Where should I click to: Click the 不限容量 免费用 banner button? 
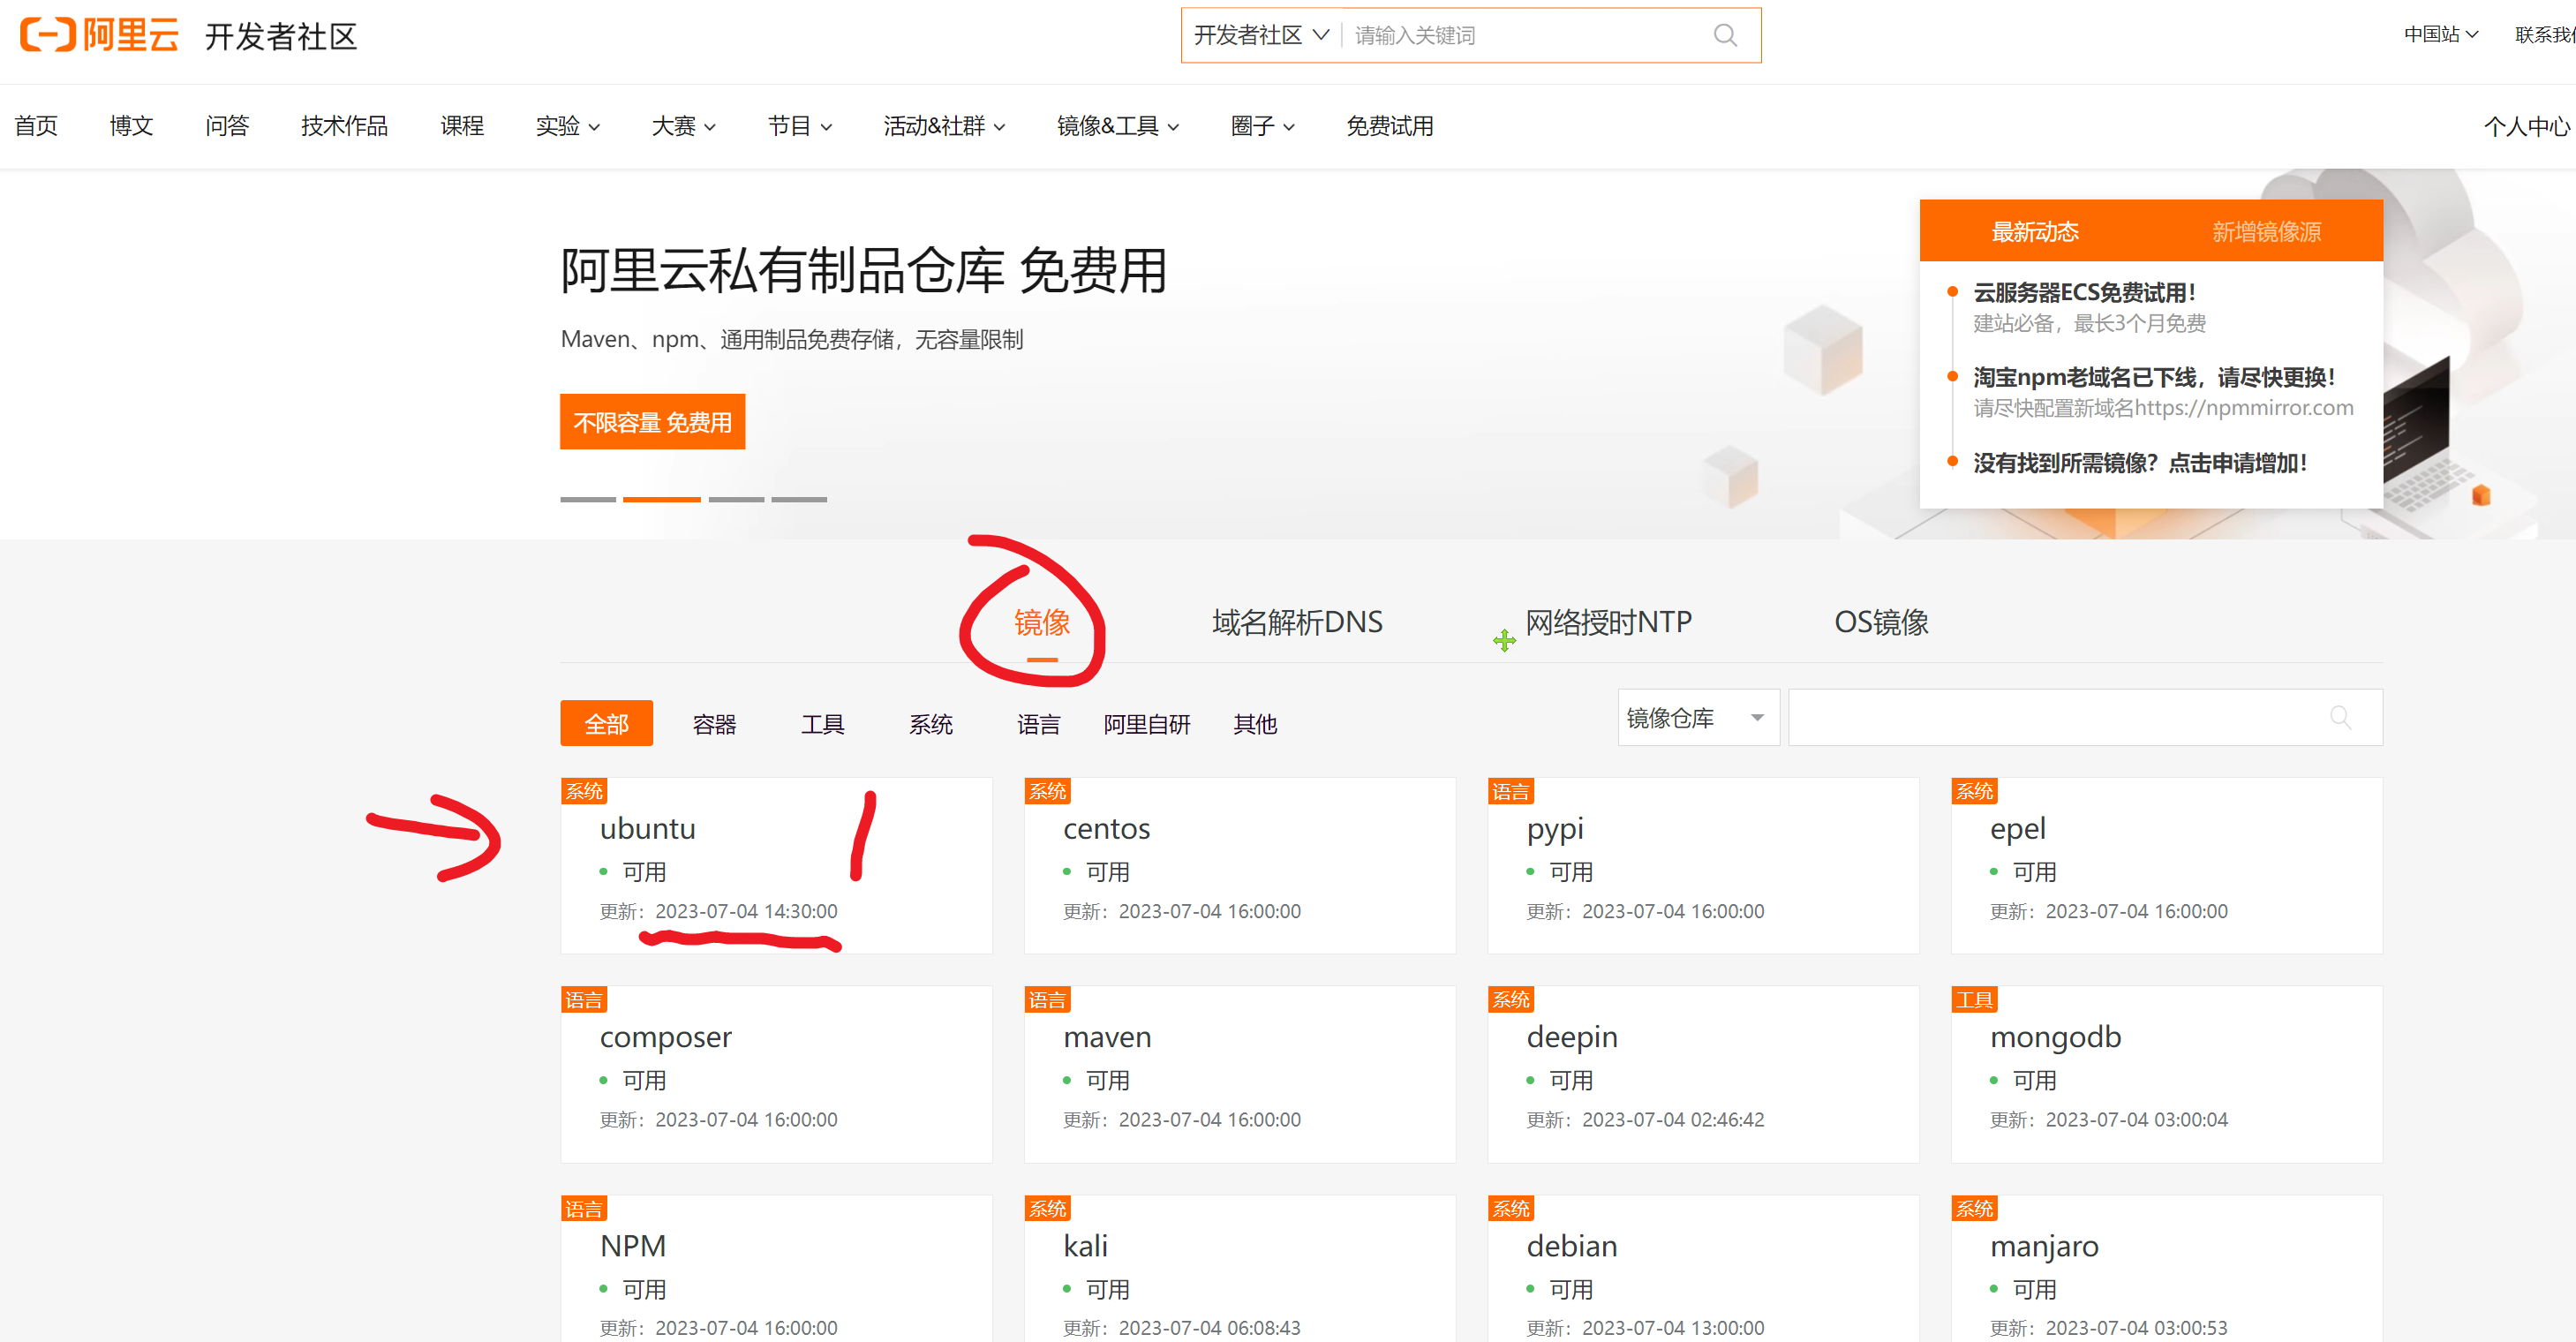pos(652,422)
